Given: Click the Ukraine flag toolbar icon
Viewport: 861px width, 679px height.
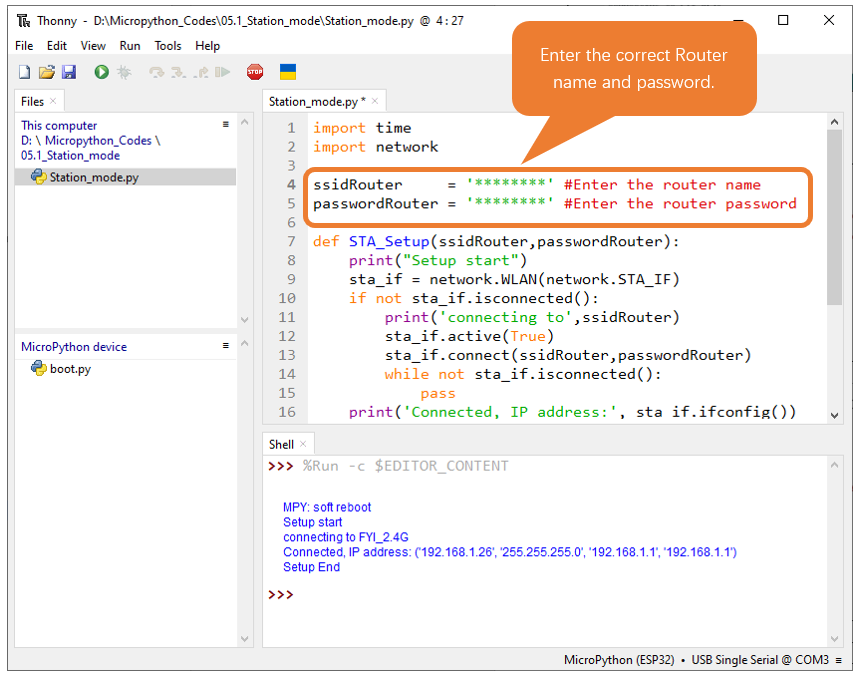Looking at the screenshot, I should click(288, 72).
